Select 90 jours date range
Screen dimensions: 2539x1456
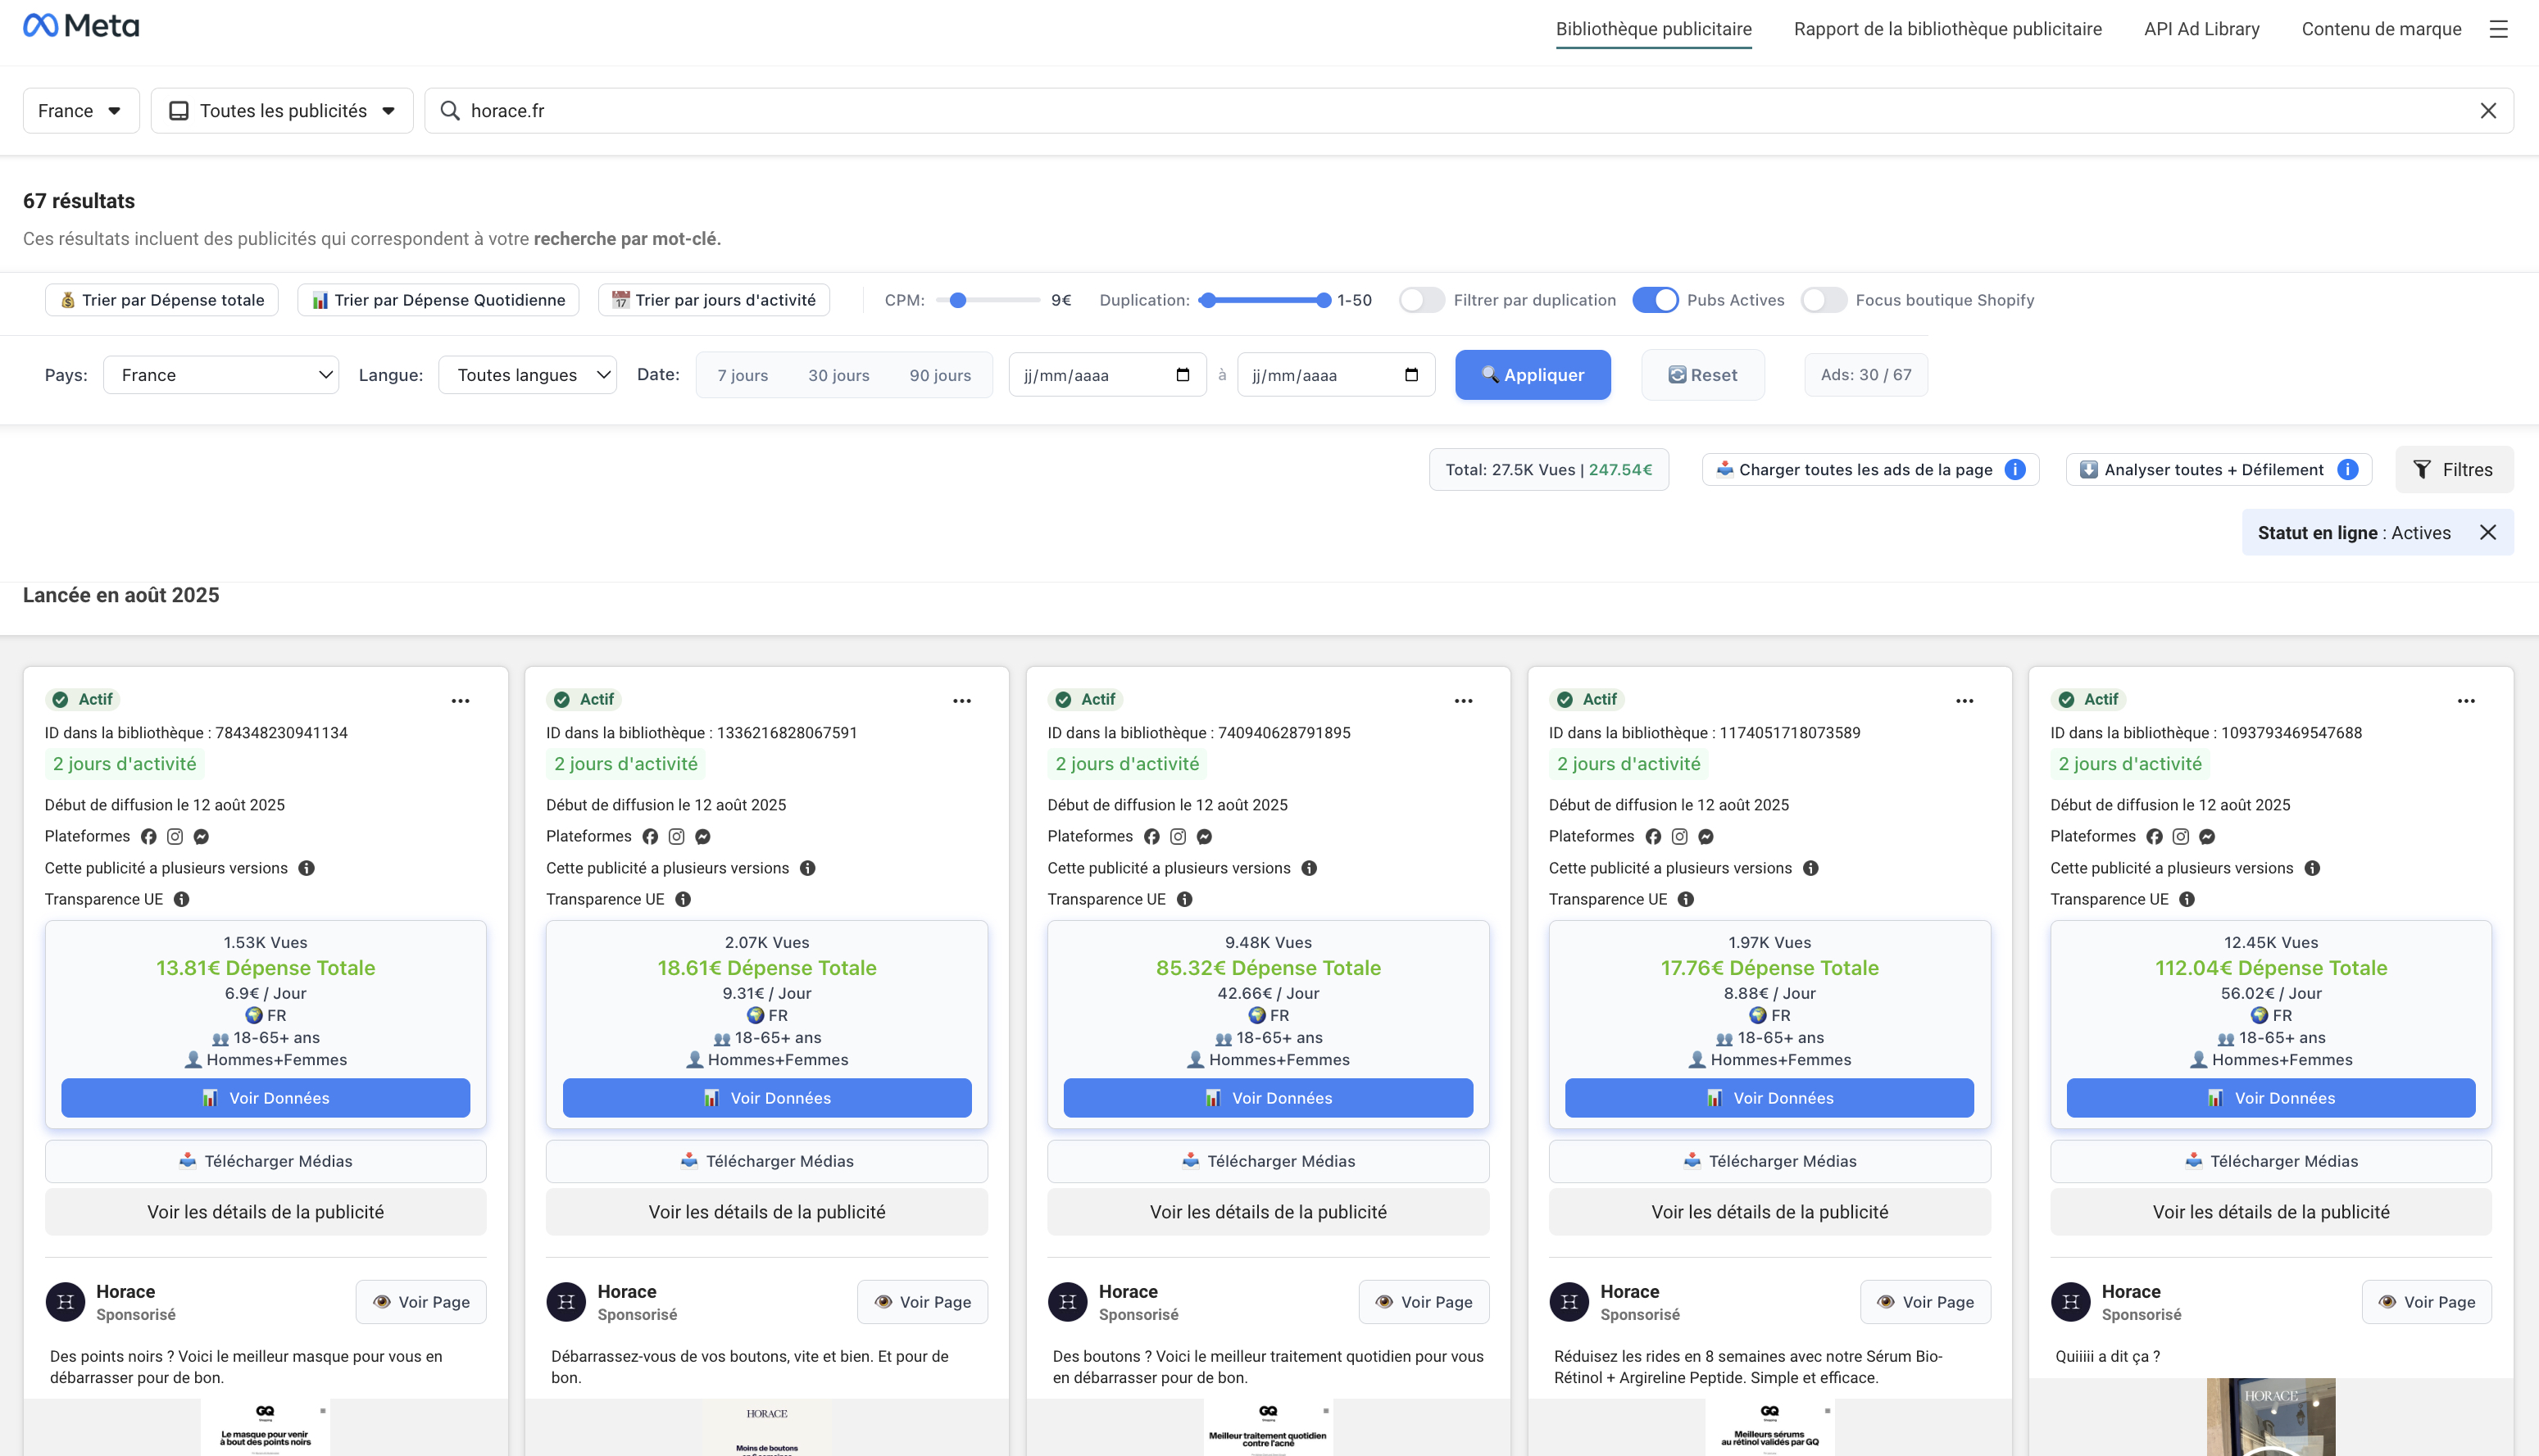tap(940, 376)
